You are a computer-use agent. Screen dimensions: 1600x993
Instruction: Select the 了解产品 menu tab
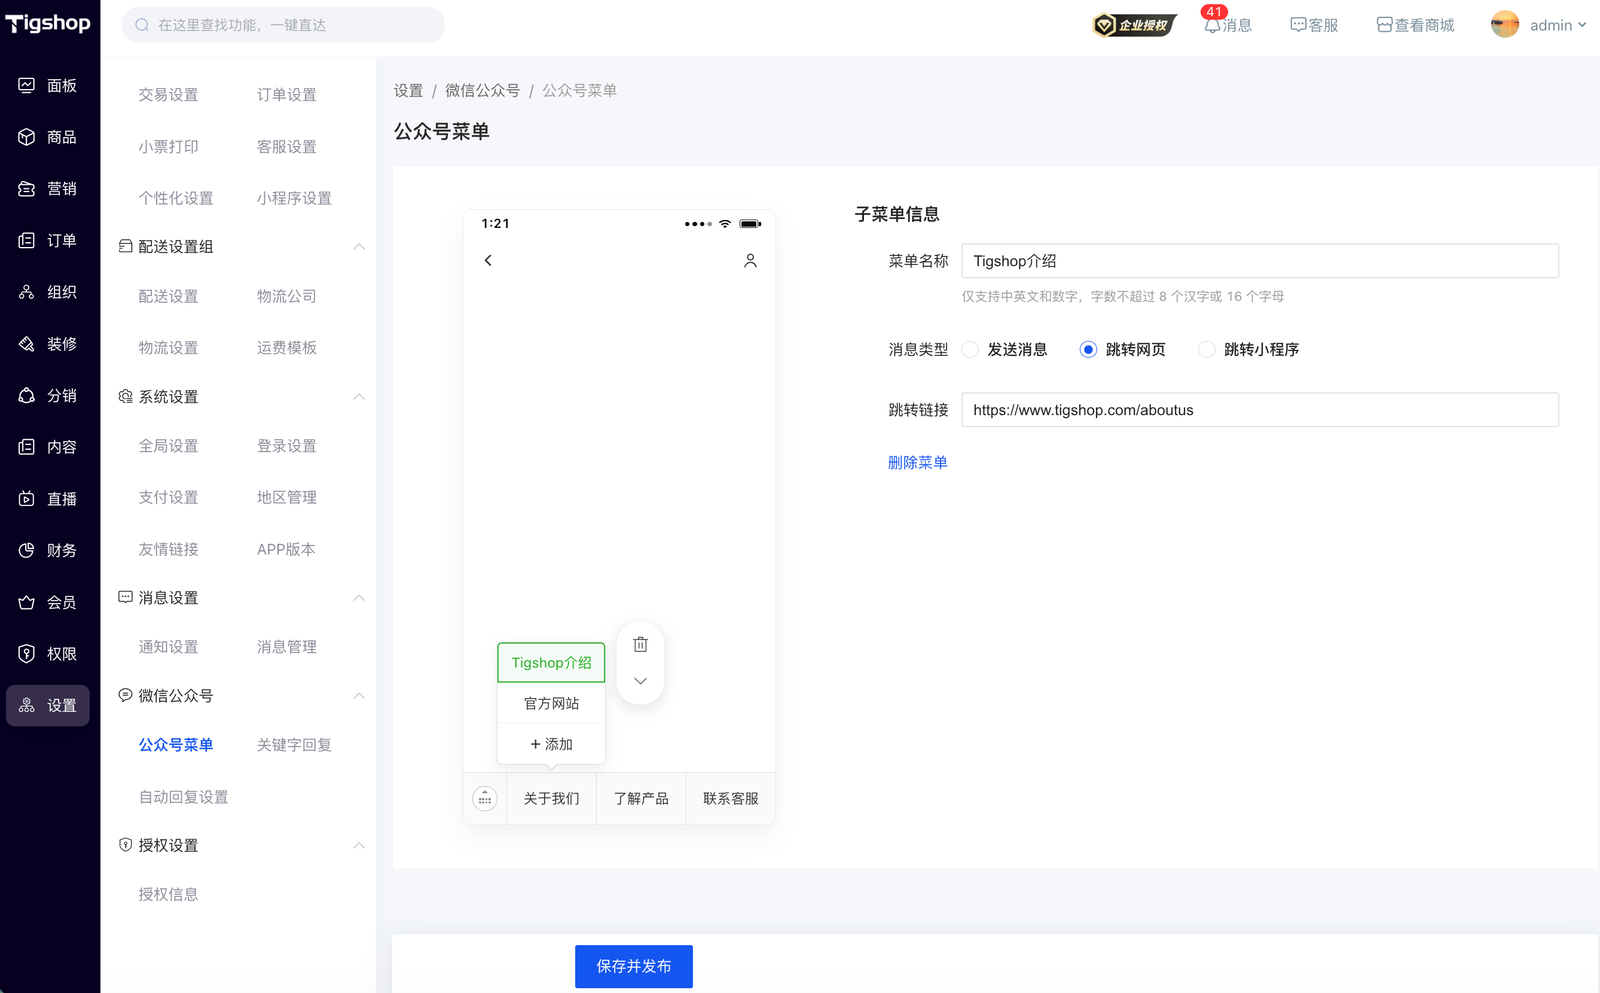click(641, 799)
